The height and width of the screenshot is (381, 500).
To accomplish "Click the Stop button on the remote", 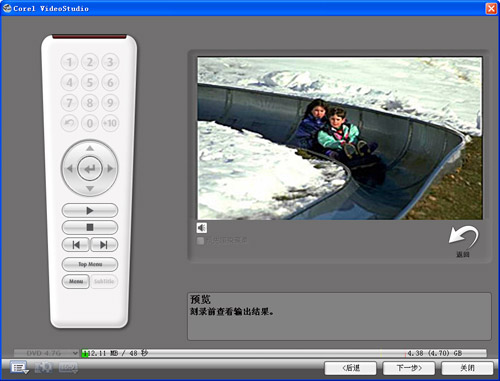I will [90, 227].
